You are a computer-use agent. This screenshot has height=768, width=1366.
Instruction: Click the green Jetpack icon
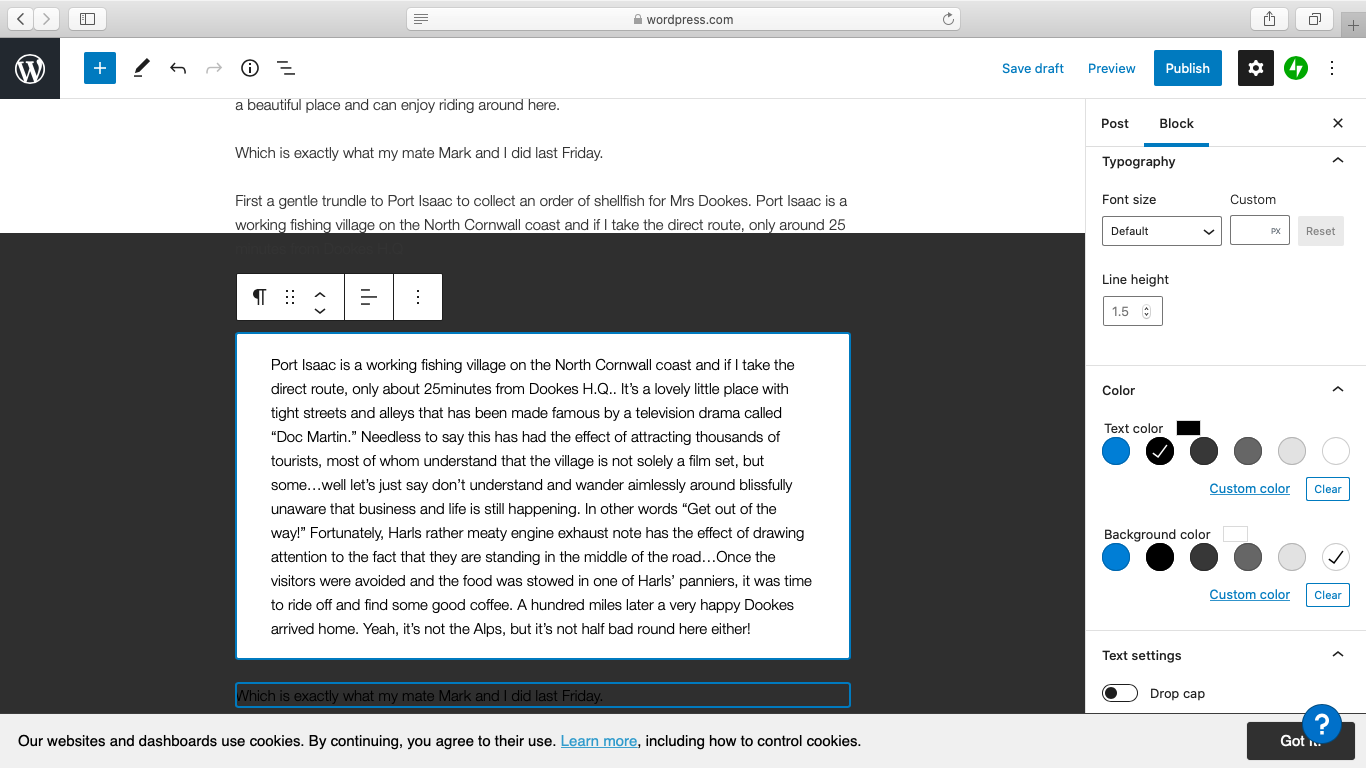(1296, 68)
